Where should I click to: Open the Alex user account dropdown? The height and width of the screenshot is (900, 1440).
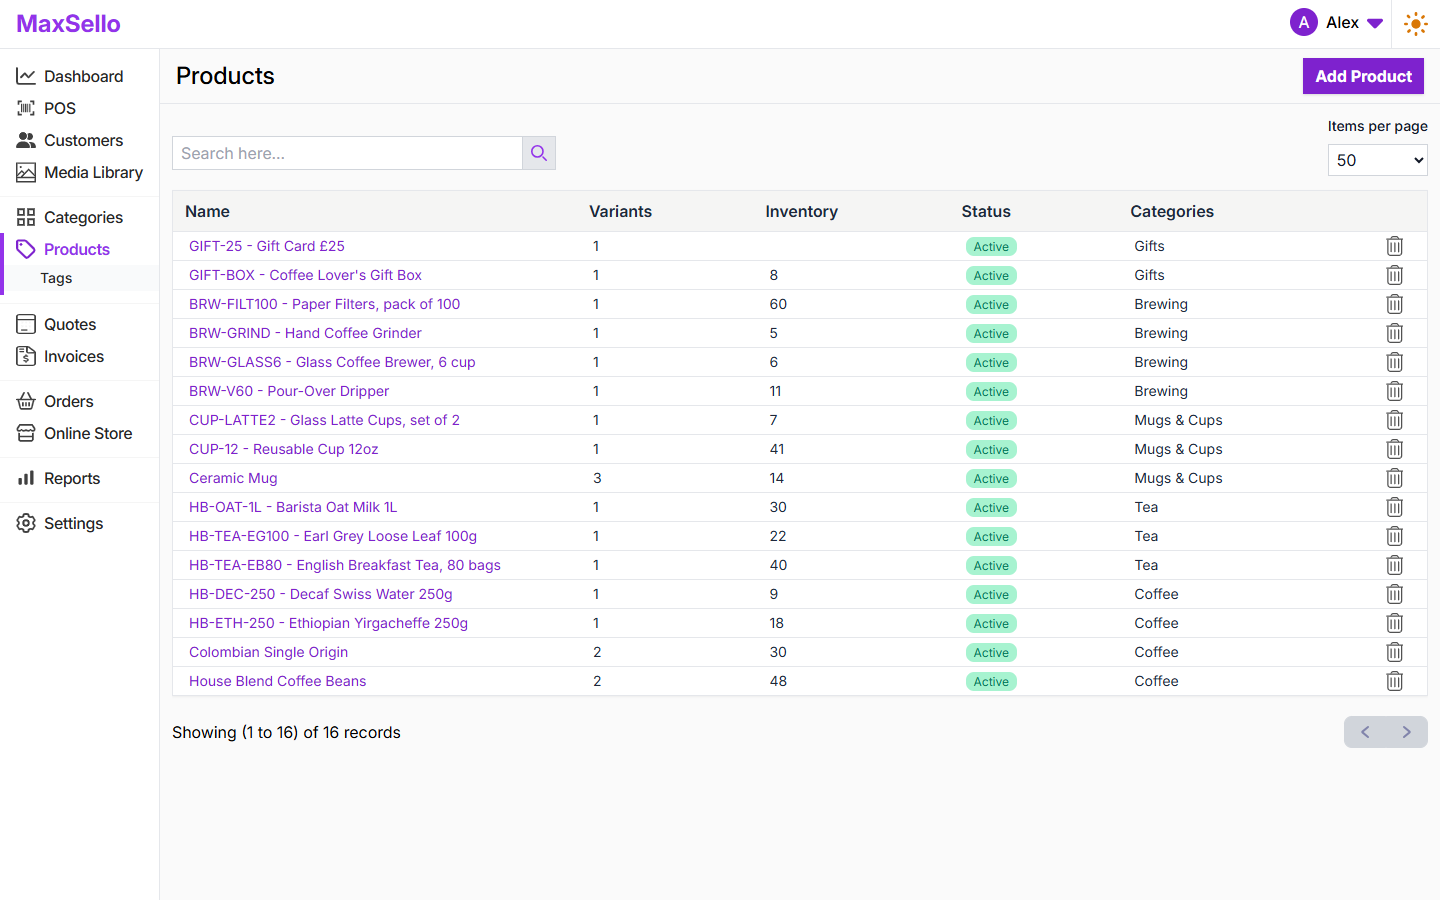[x=1336, y=22]
